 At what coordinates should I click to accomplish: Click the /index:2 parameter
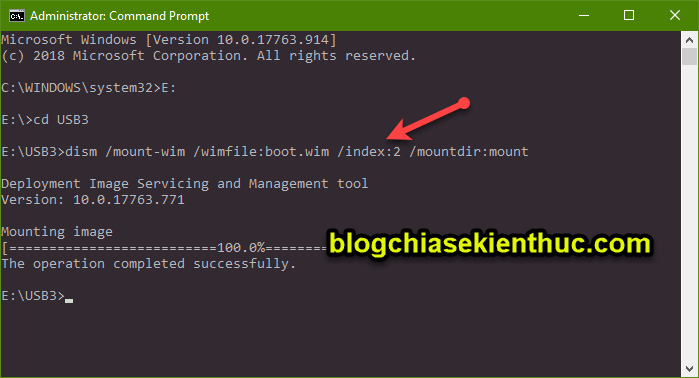pos(369,152)
